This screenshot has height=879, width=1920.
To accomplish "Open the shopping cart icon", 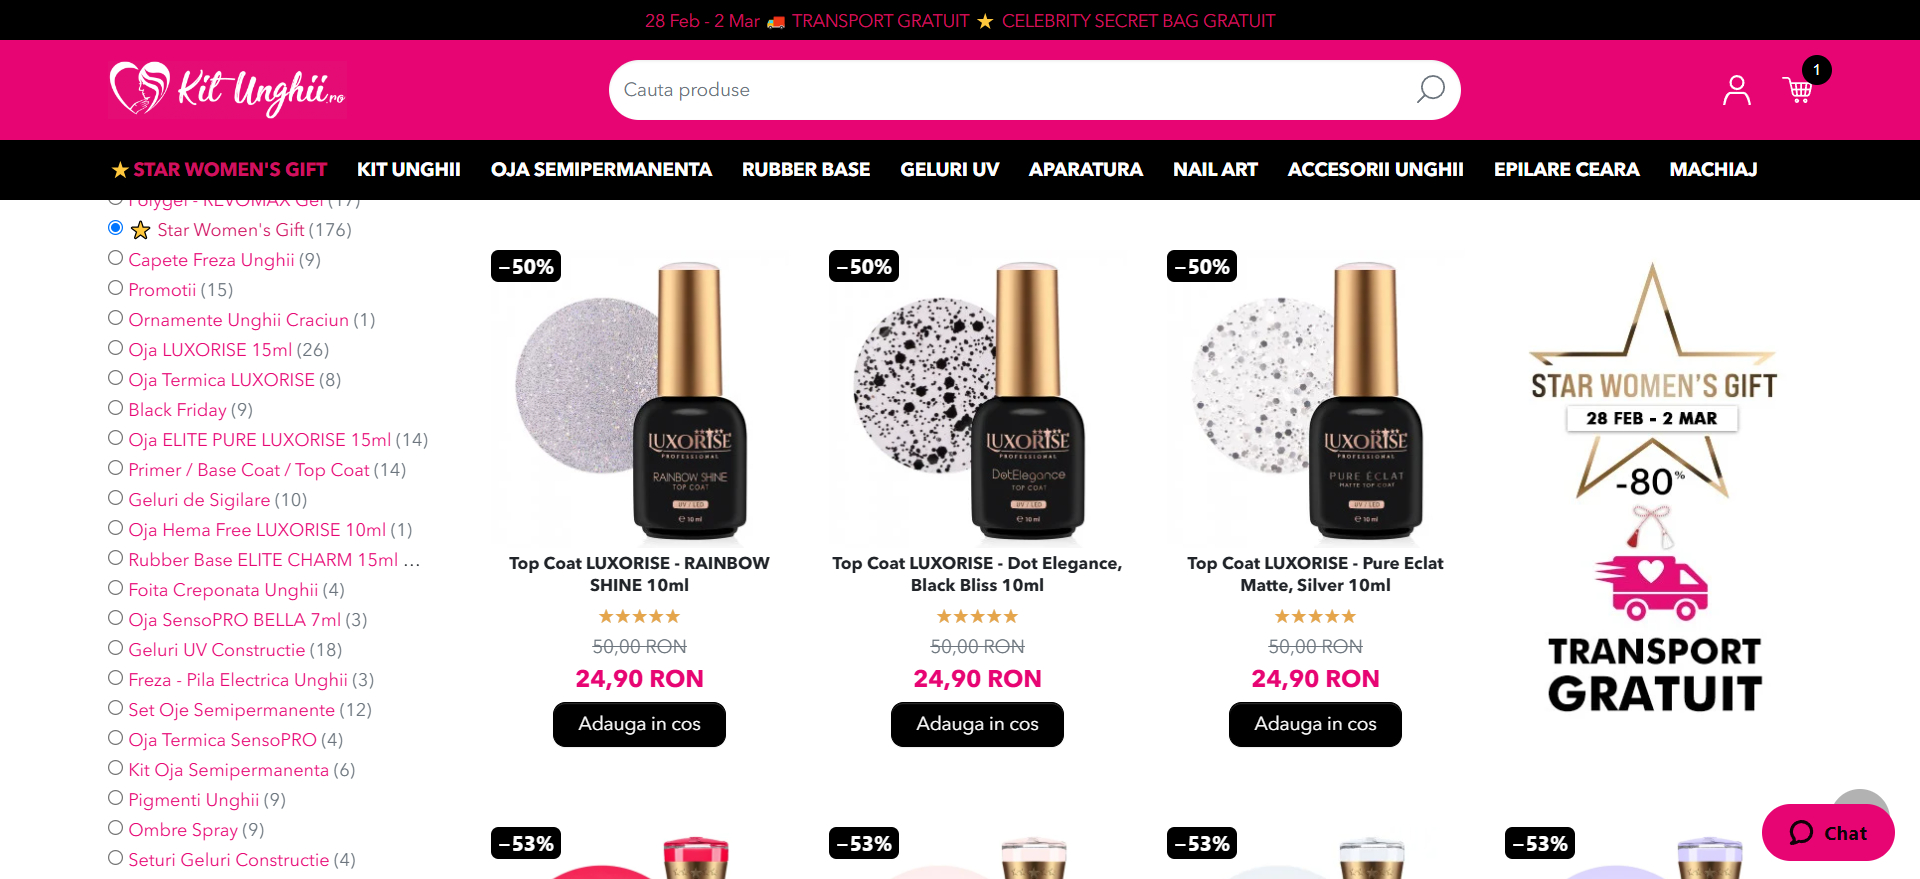I will point(1798,90).
